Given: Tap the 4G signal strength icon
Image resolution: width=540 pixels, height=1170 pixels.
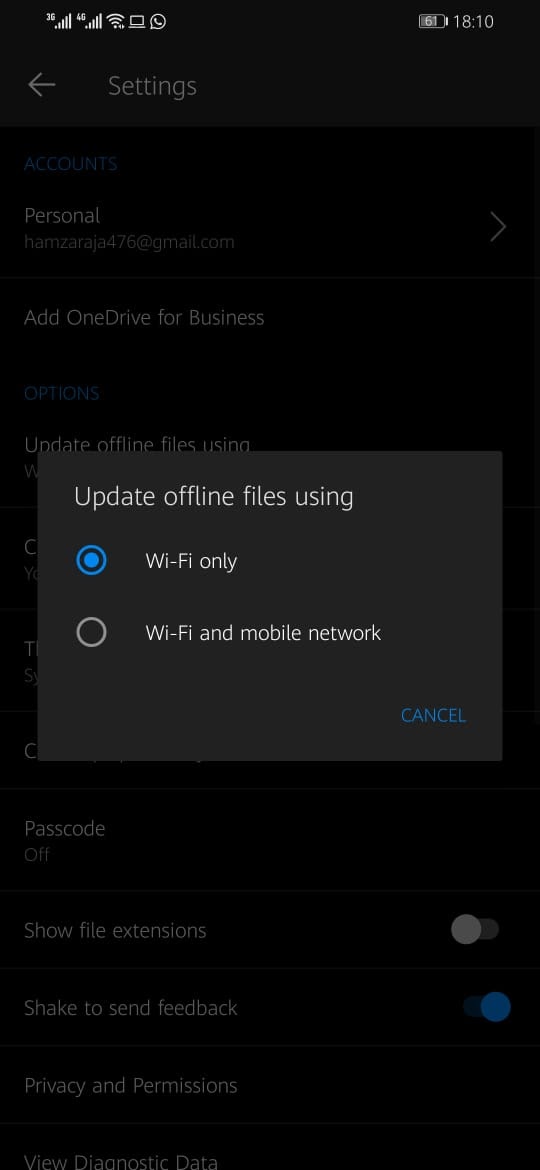Looking at the screenshot, I should [89, 21].
